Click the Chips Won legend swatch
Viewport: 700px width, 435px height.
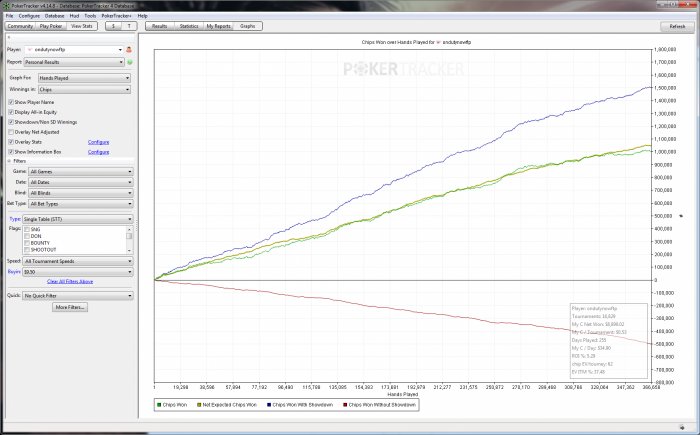(159, 405)
